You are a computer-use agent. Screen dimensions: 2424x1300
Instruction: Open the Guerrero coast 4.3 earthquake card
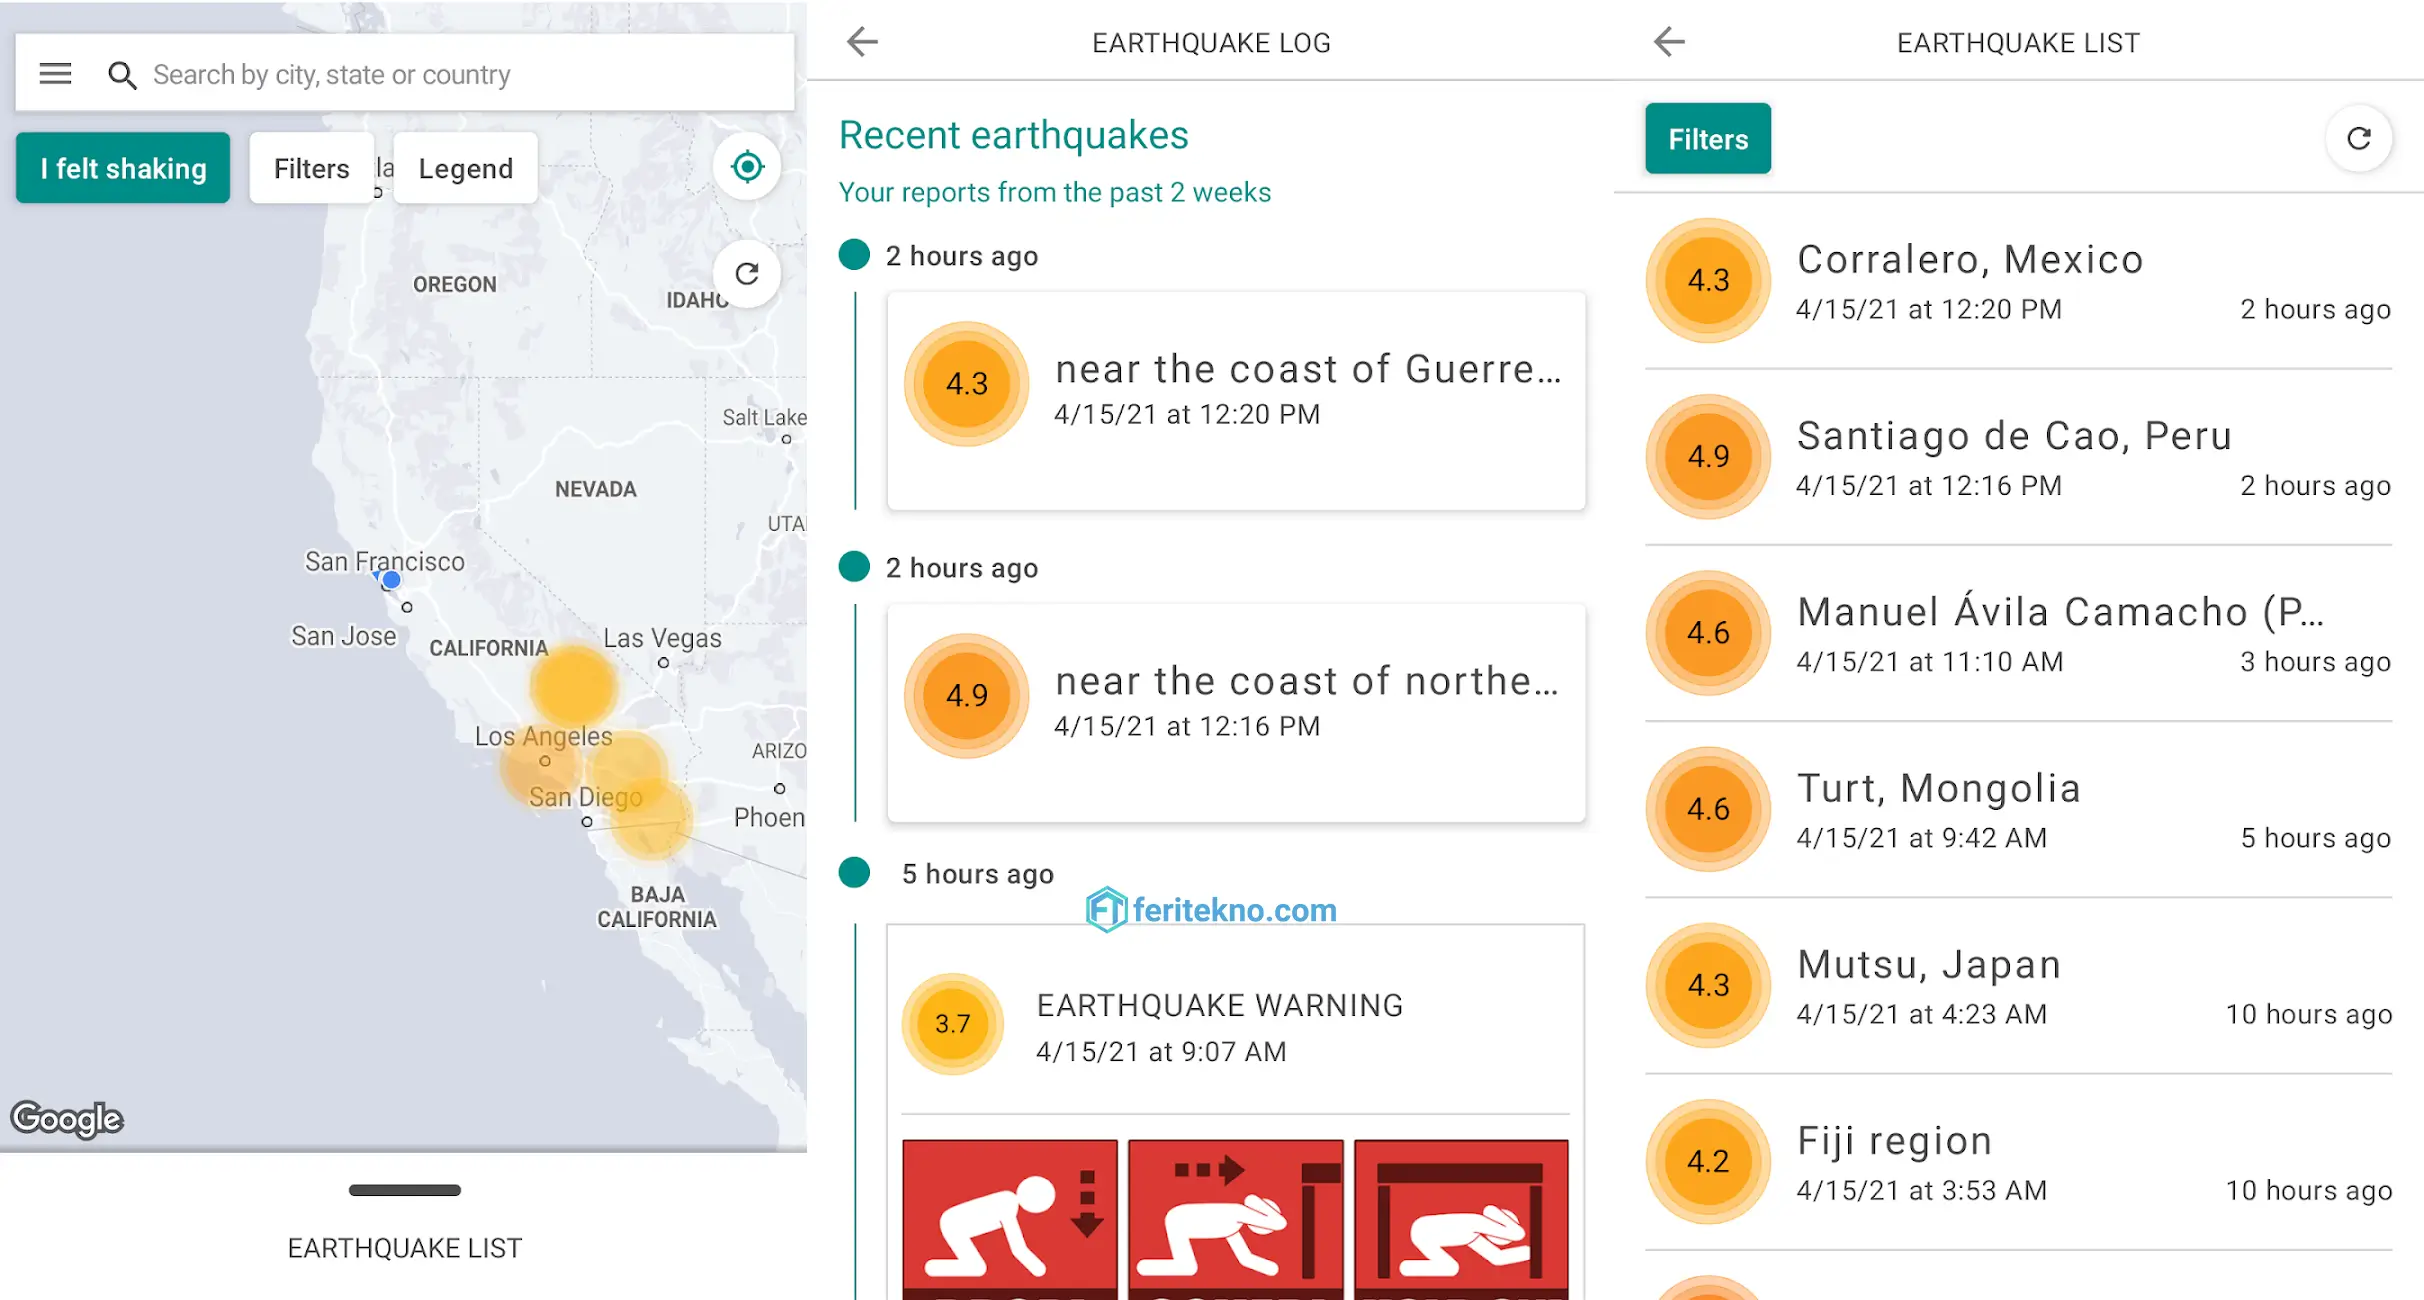[x=1236, y=401]
